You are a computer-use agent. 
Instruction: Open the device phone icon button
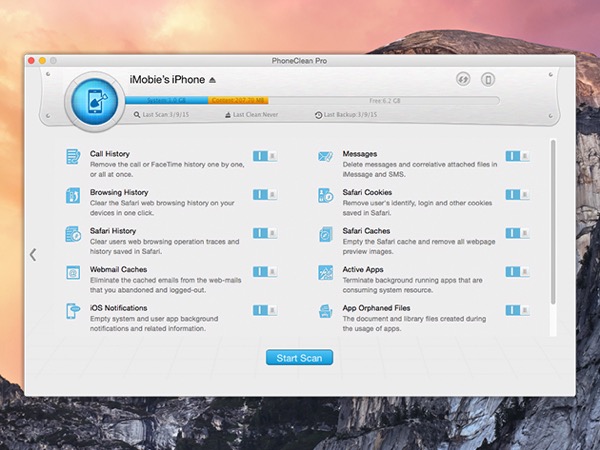[x=488, y=79]
